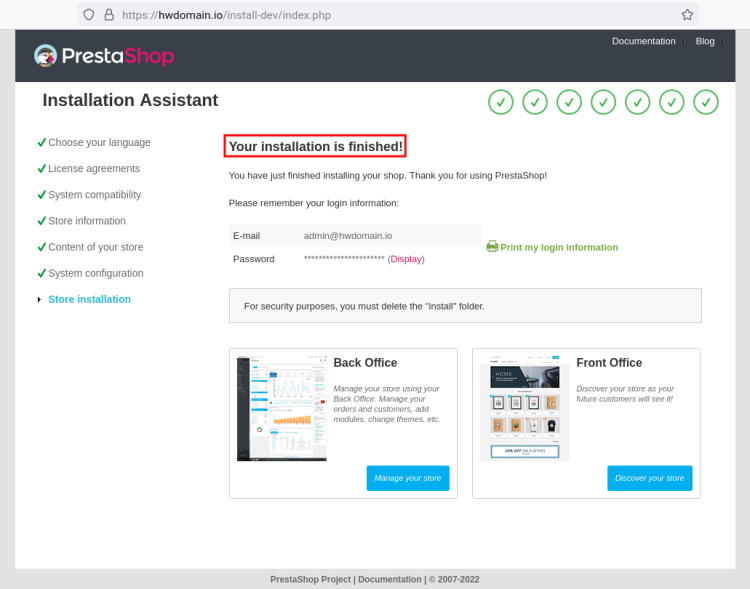Click the bookmark star icon in address bar
The height and width of the screenshot is (589, 750).
coord(687,15)
